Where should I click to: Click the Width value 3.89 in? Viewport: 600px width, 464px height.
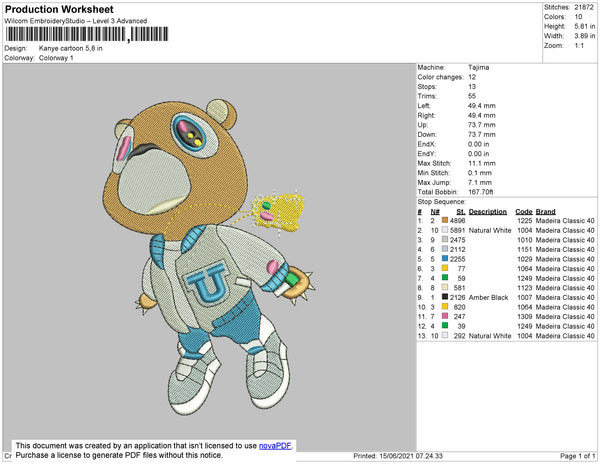point(585,36)
